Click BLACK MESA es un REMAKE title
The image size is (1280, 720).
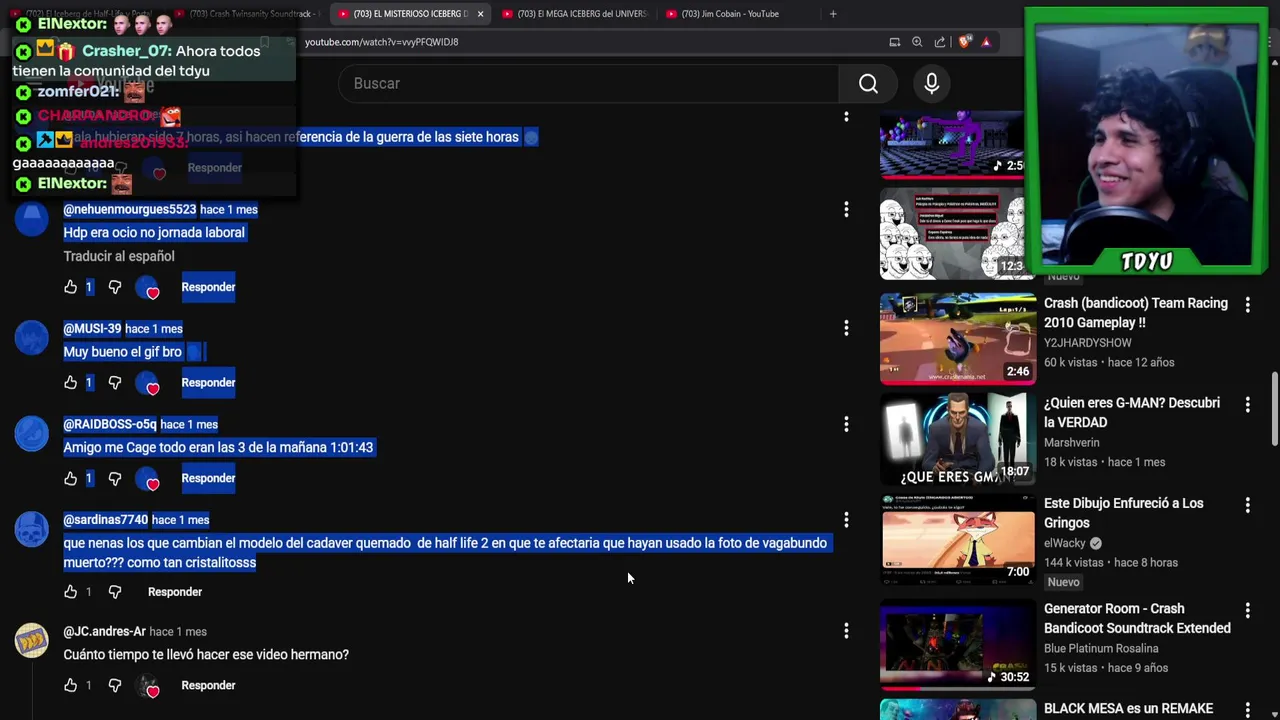[1128, 709]
